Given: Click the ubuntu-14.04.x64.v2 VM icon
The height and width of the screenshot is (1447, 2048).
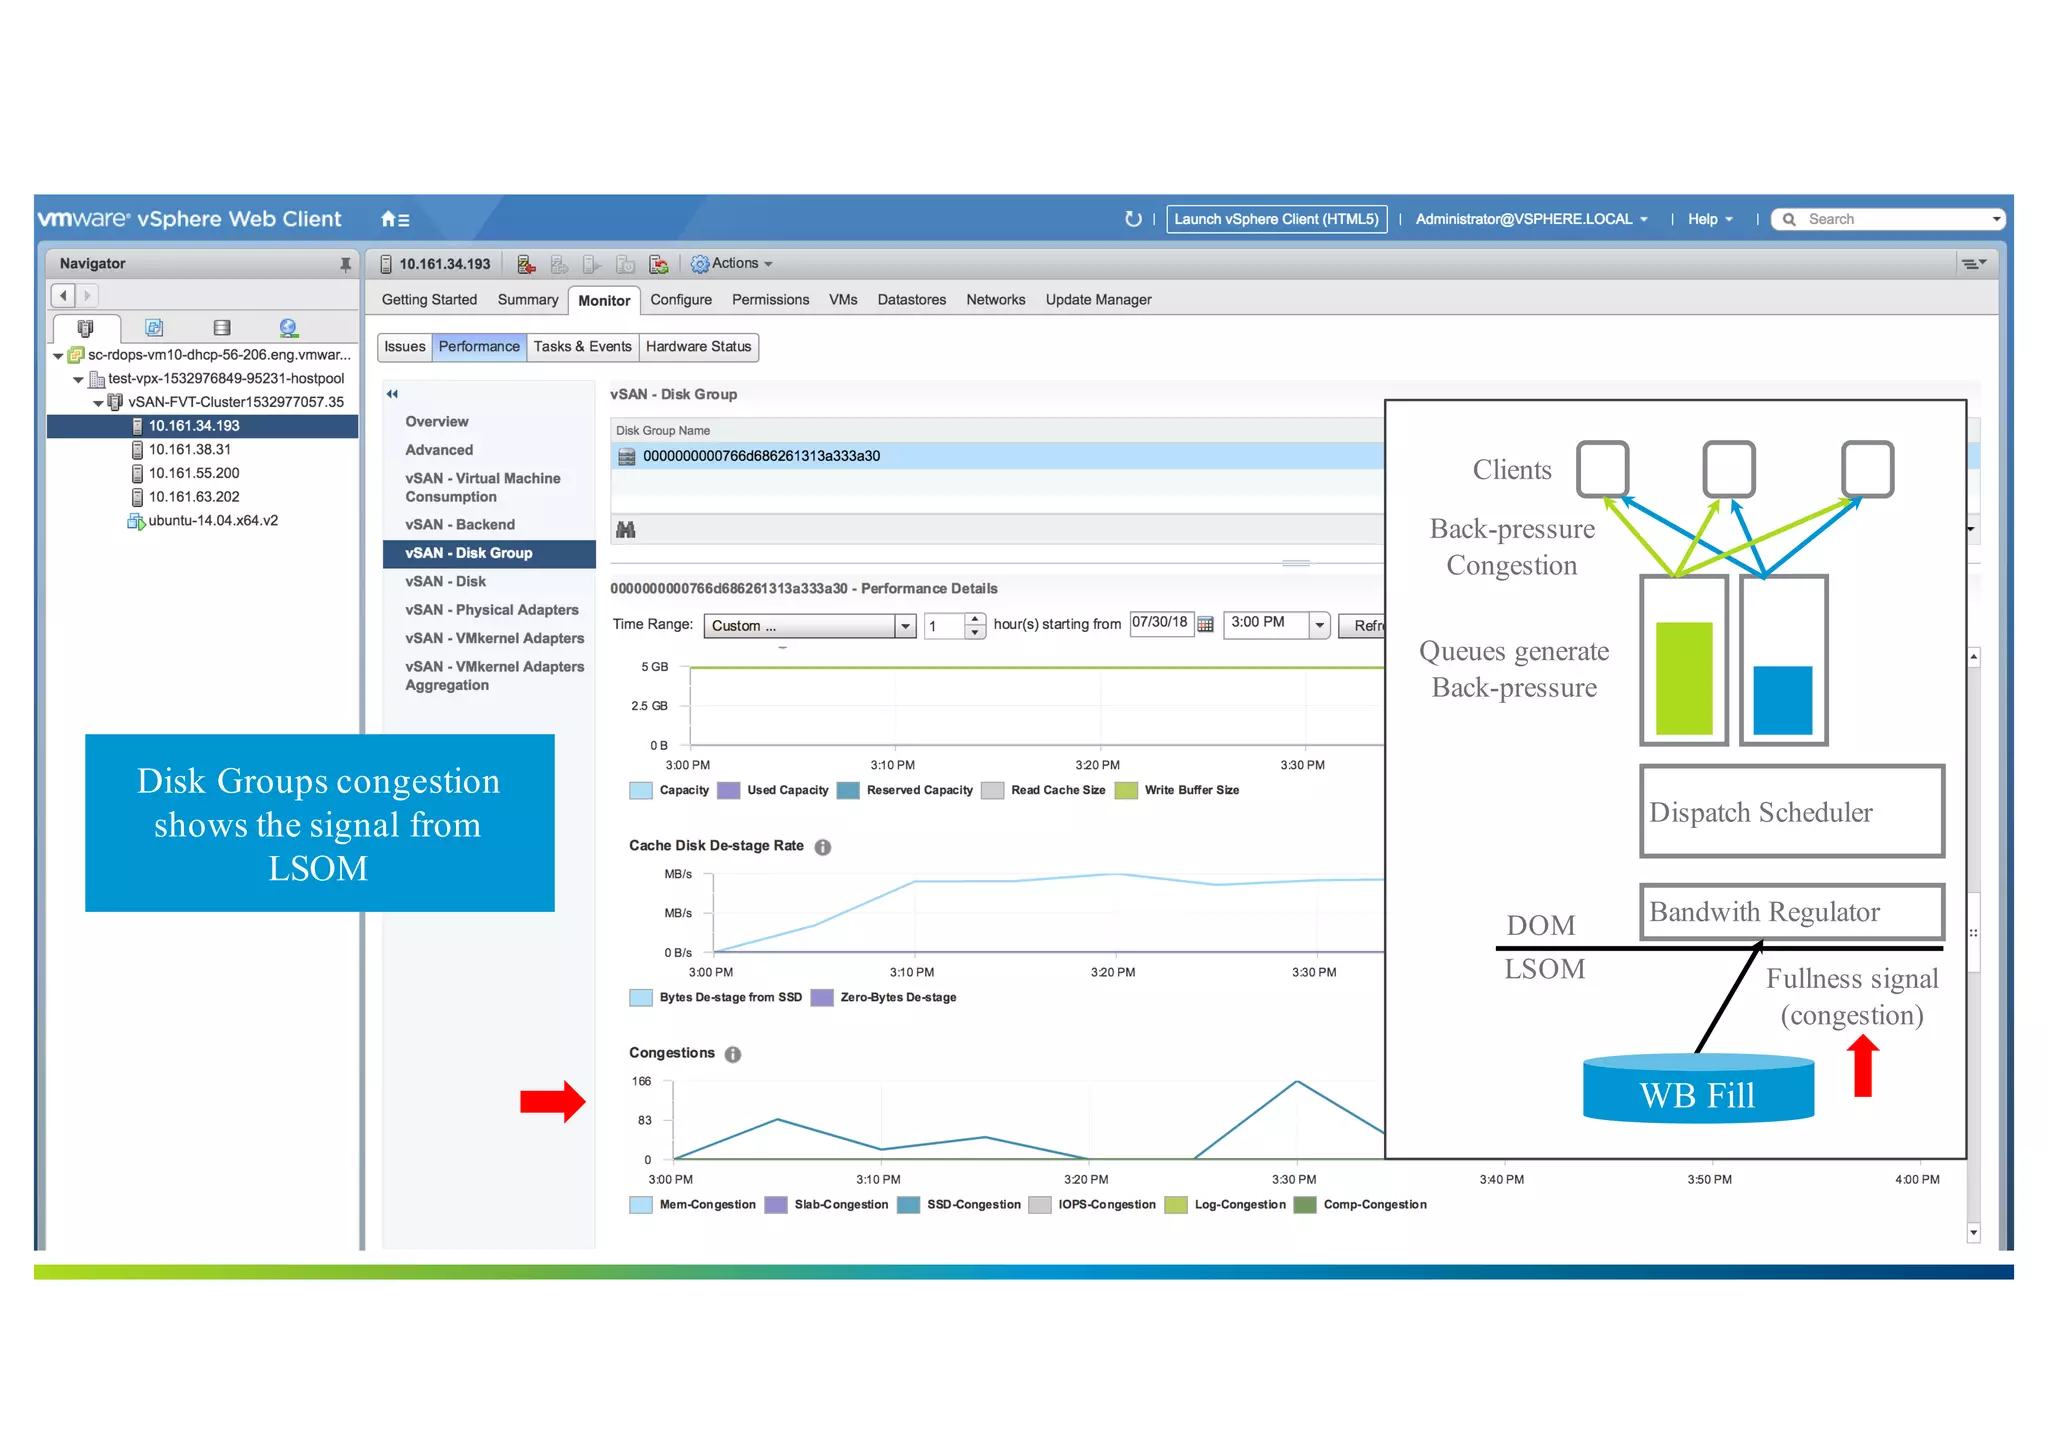Looking at the screenshot, I should pyautogui.click(x=136, y=521).
